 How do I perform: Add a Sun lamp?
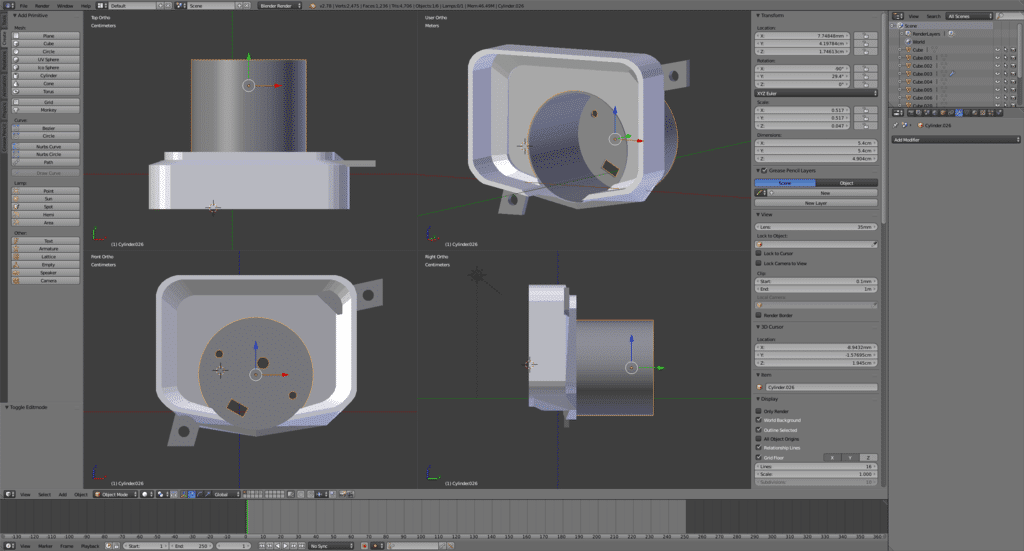pyautogui.click(x=48, y=199)
